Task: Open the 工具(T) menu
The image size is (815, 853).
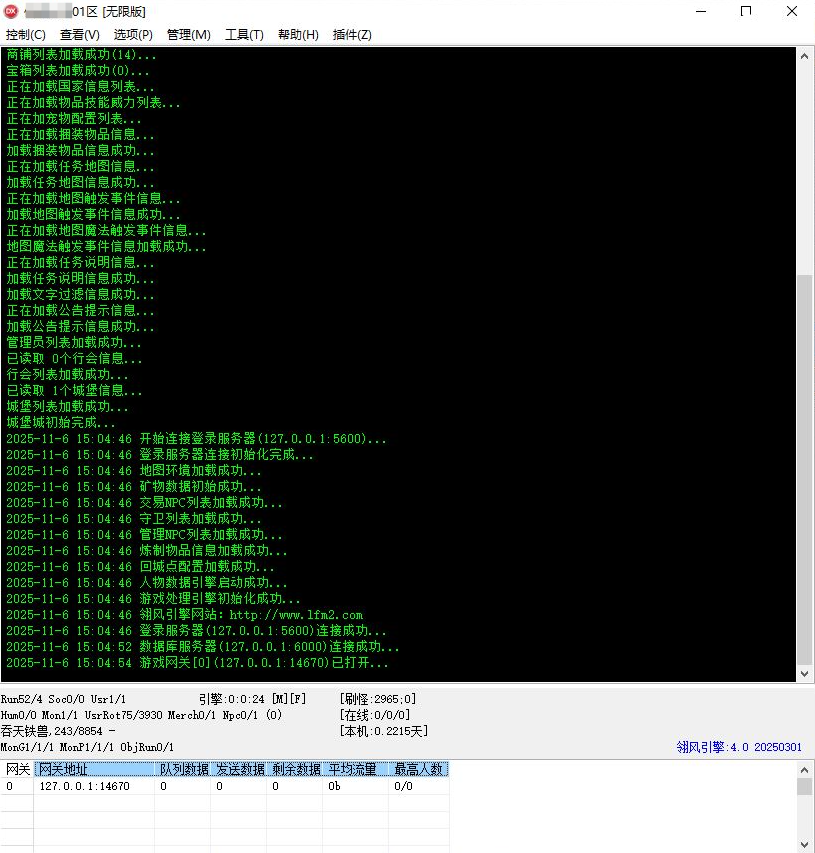Action: 244,34
